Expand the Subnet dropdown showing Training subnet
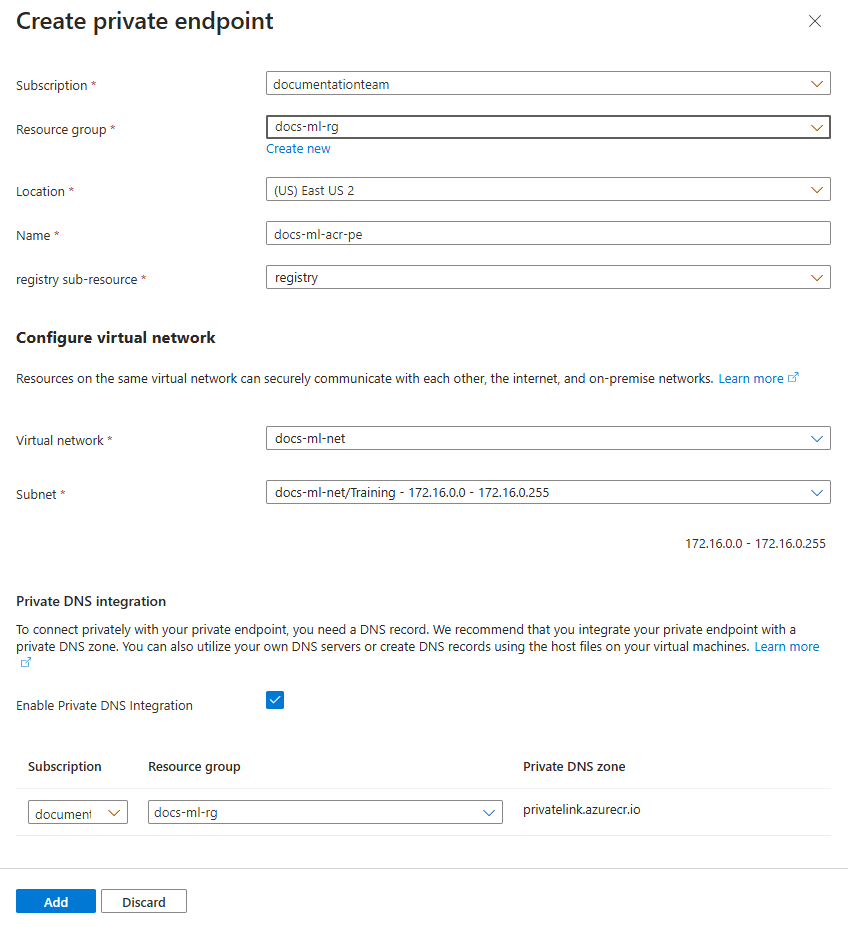Image resolution: width=848 pixels, height=927 pixels. (818, 492)
